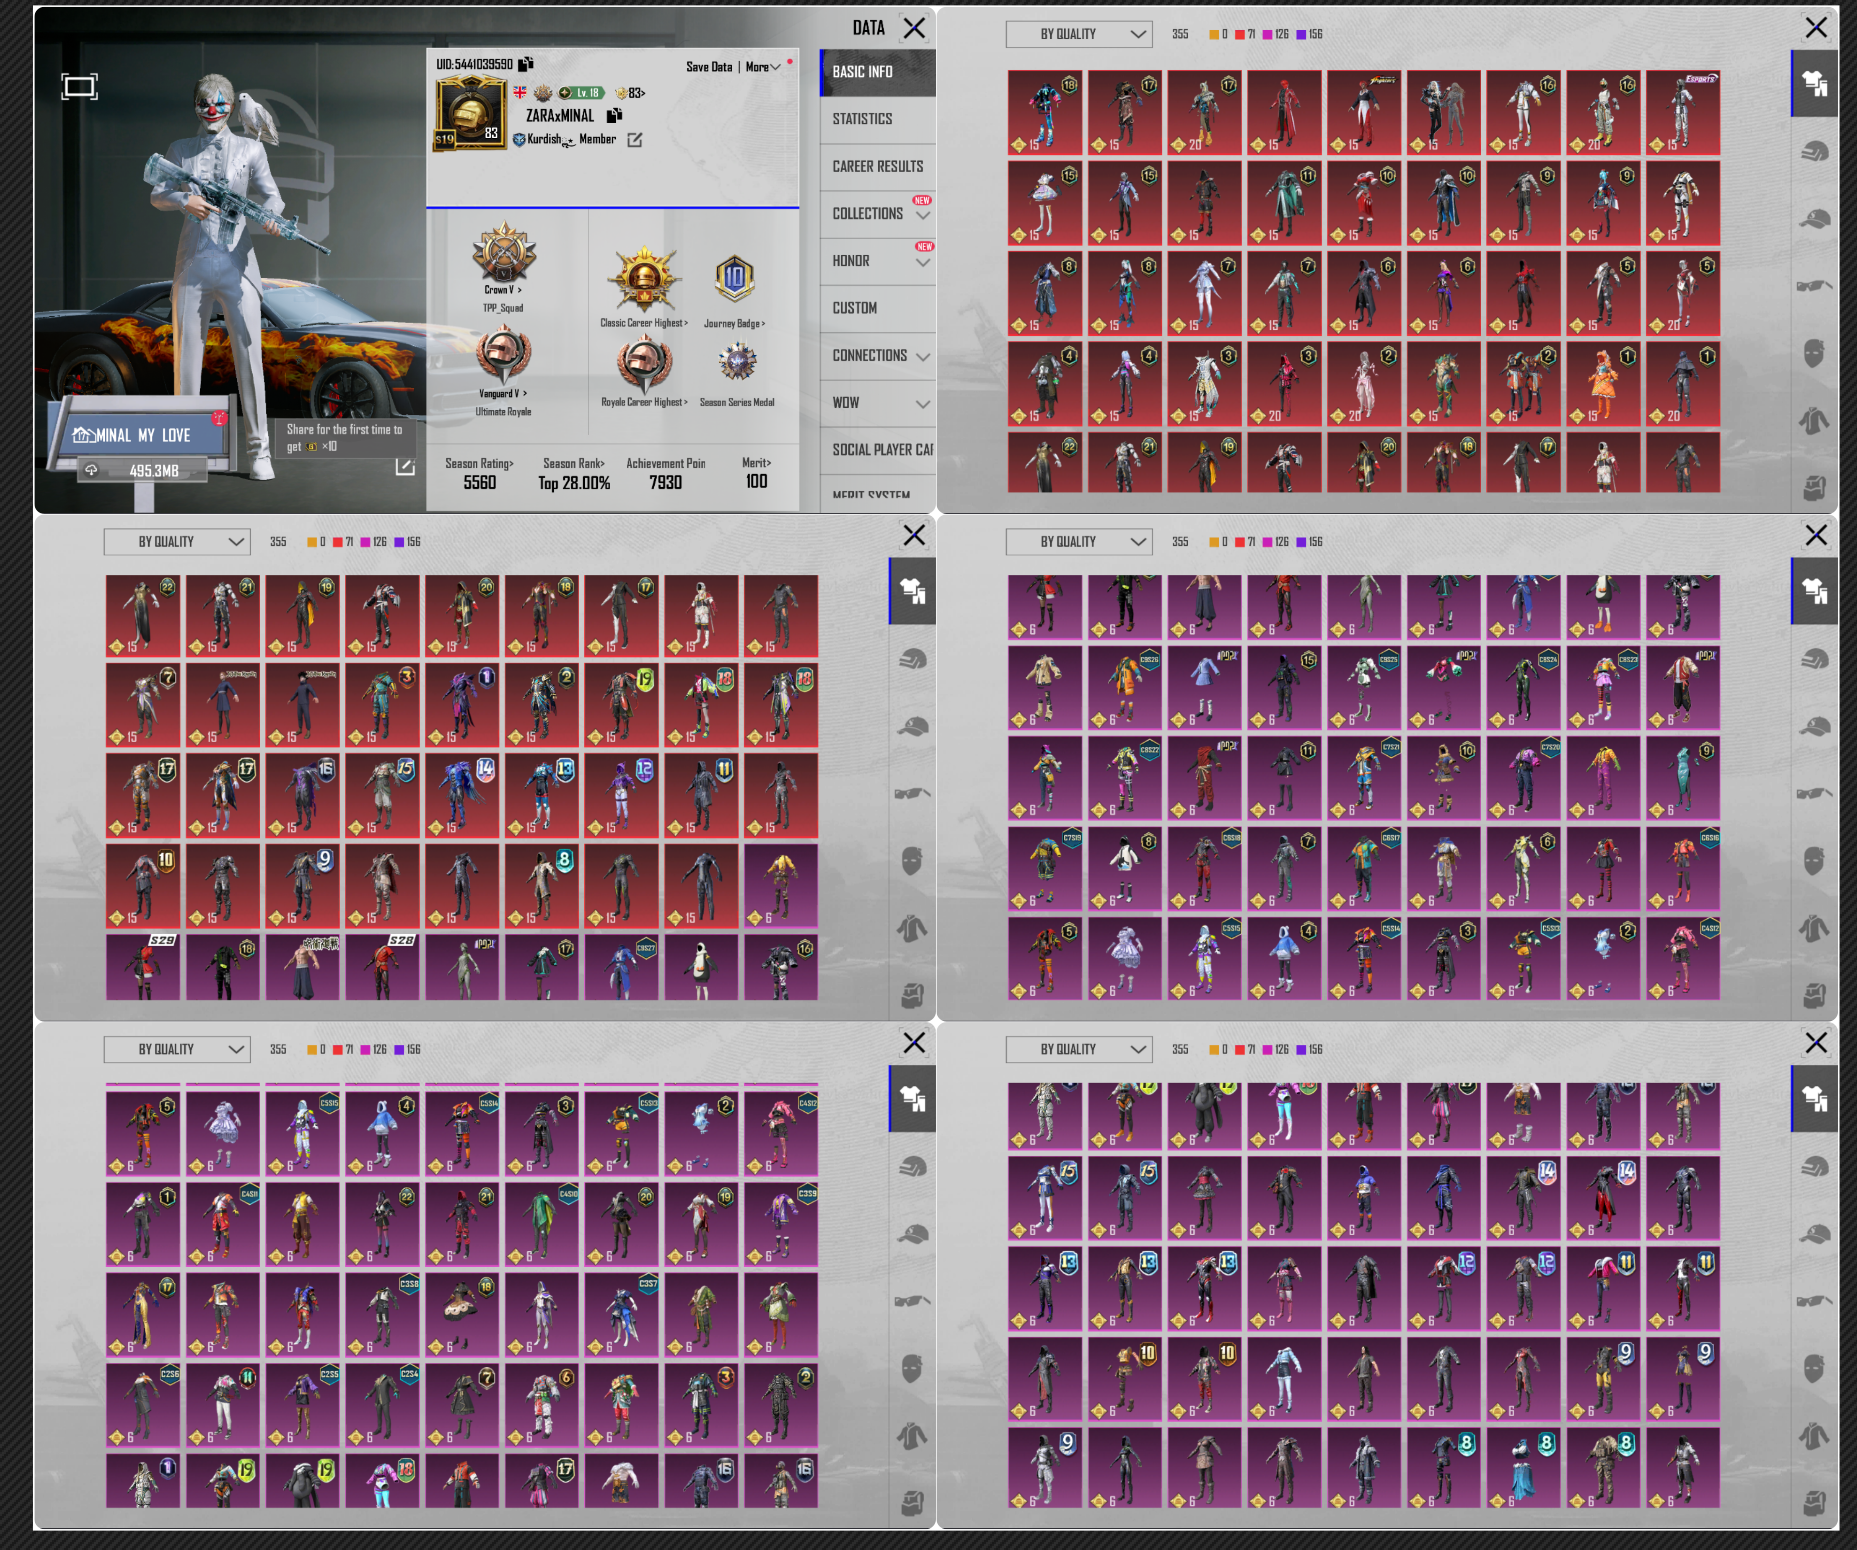View Season Rating 5560 details
The width and height of the screenshot is (1857, 1550).
click(x=479, y=473)
